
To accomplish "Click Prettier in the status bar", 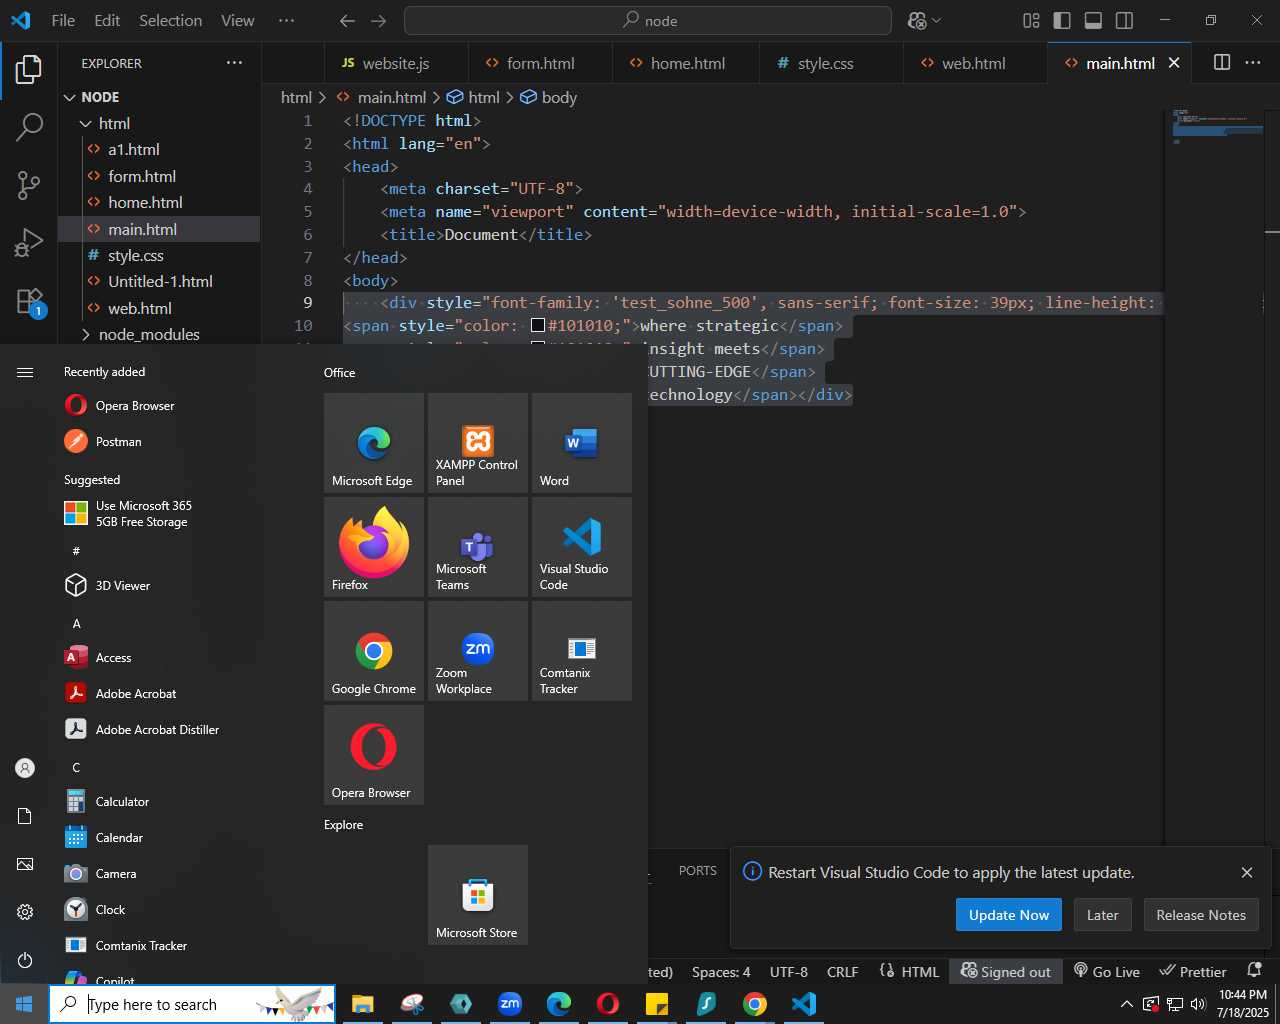I will click(1193, 971).
